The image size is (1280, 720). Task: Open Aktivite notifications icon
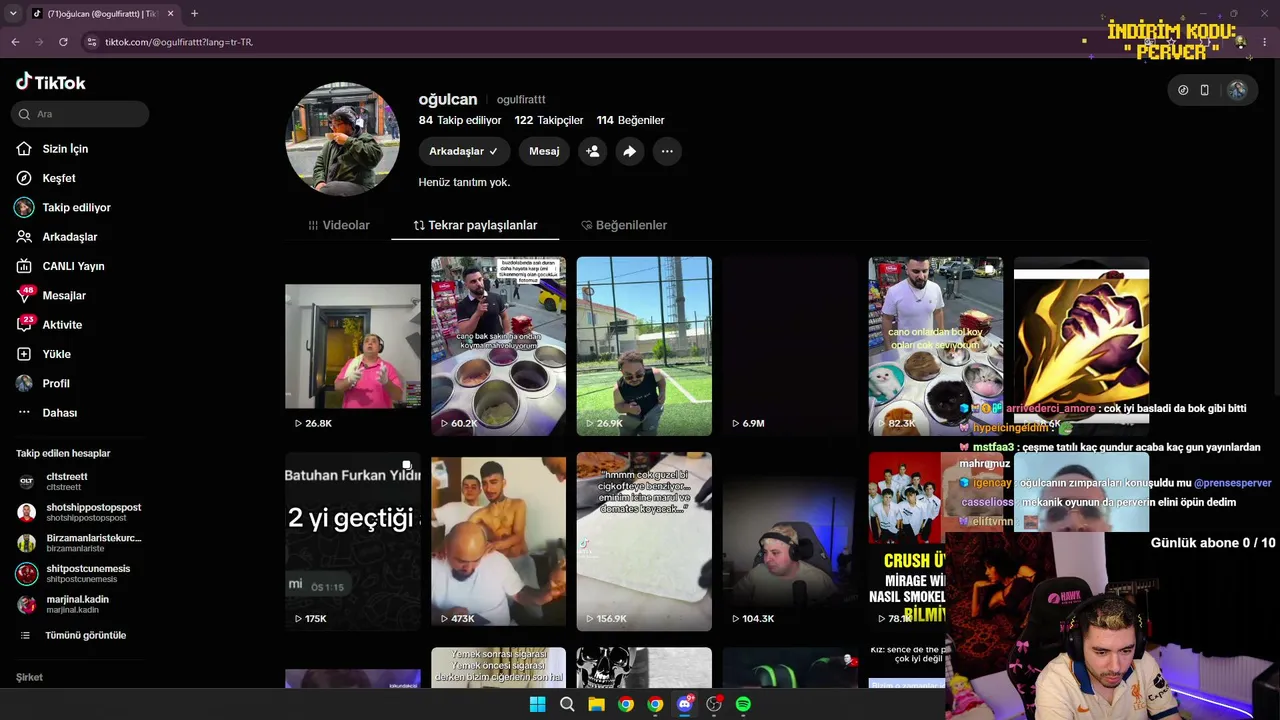pos(24,324)
